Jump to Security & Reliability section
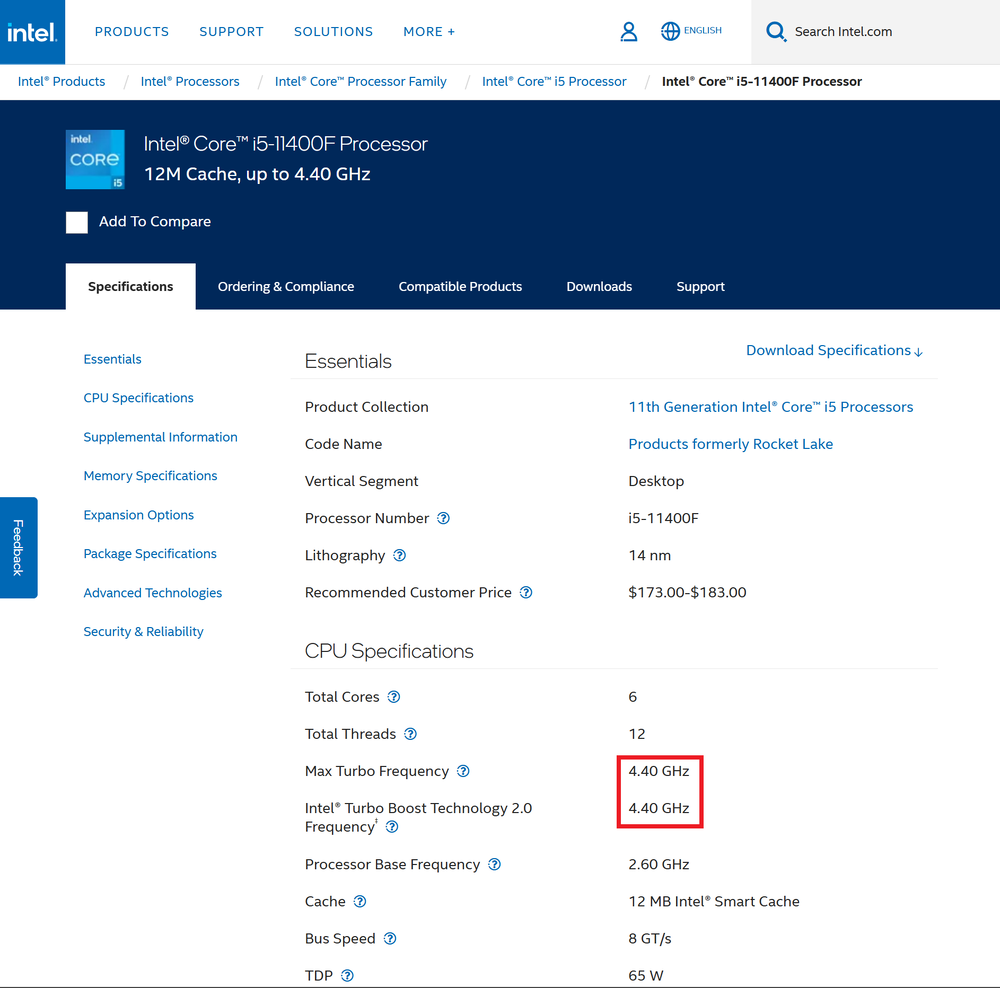The height and width of the screenshot is (988, 1000). (x=143, y=631)
